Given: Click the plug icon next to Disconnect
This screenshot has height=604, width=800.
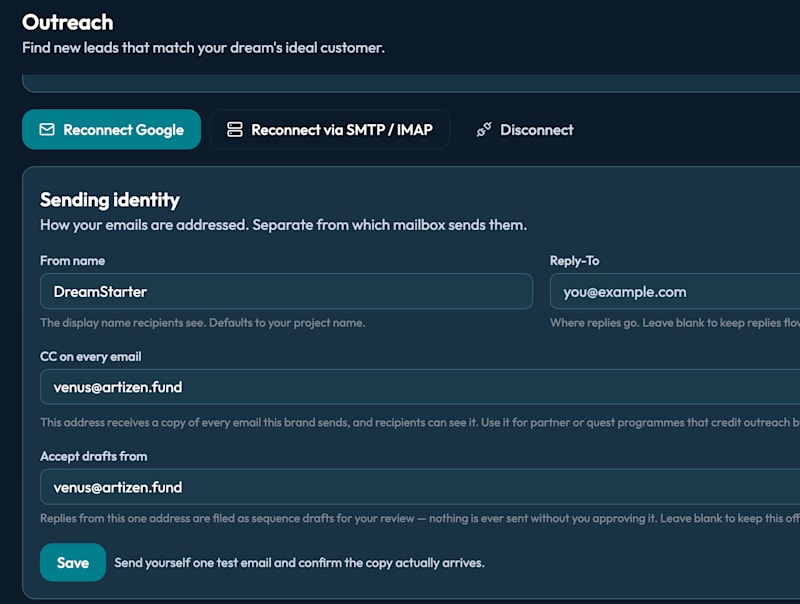Looking at the screenshot, I should coord(484,130).
